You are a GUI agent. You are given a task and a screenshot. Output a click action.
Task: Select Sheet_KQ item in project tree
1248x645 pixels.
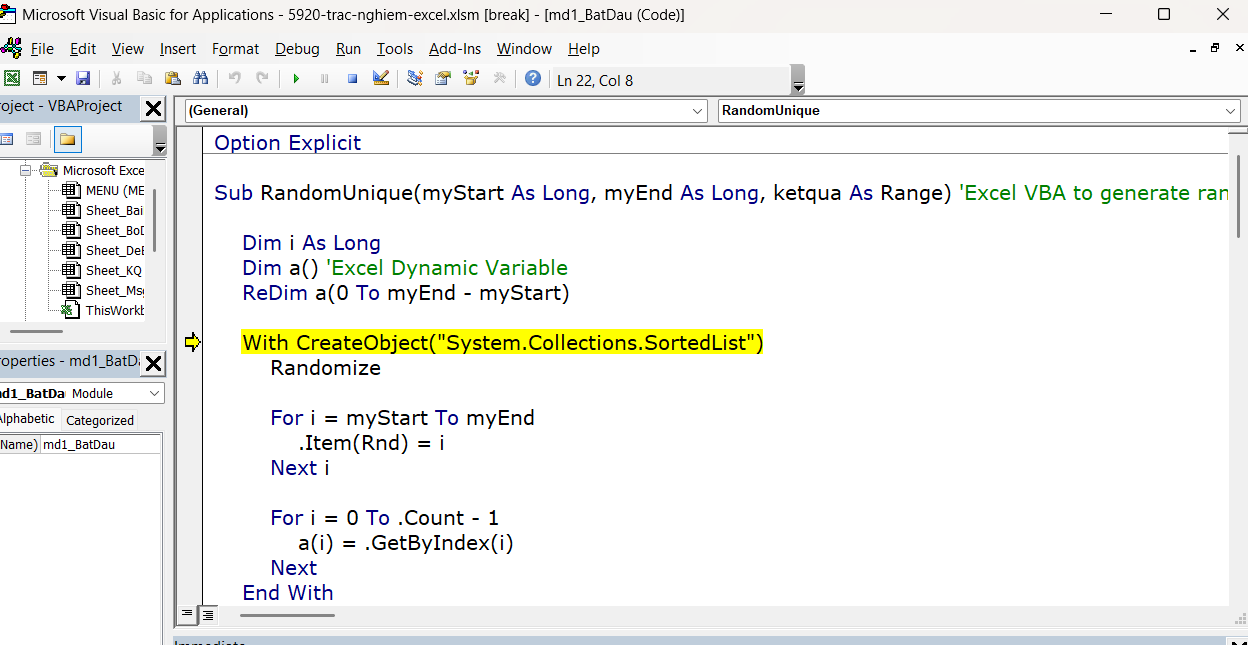point(102,270)
